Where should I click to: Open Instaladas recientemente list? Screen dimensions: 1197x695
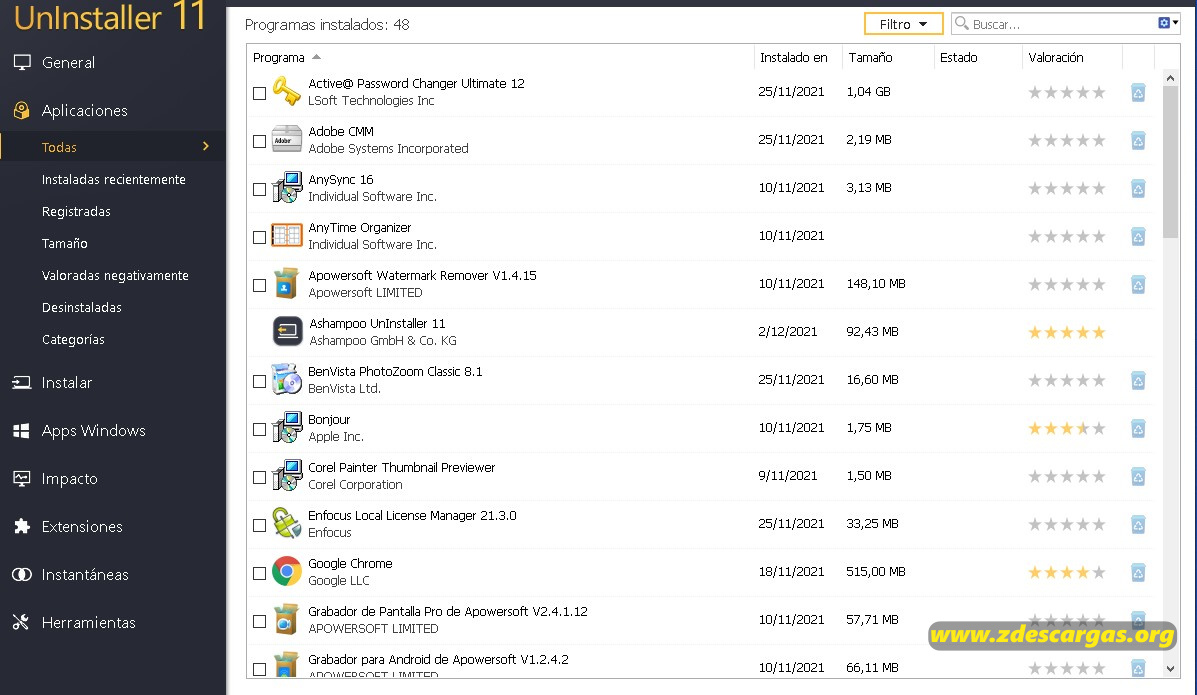114,179
